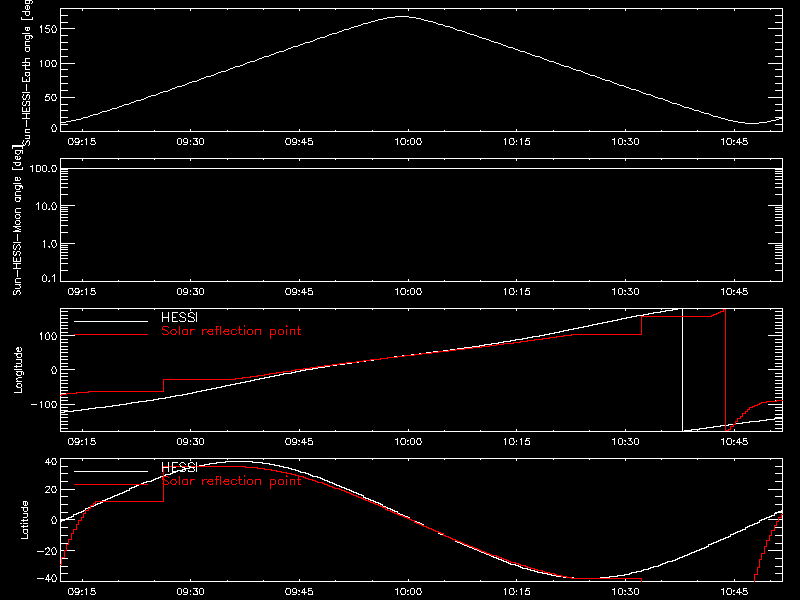The image size is (800, 600).
Task: Click 10:30 time label under Latitude plot
Action: pyautogui.click(x=626, y=591)
